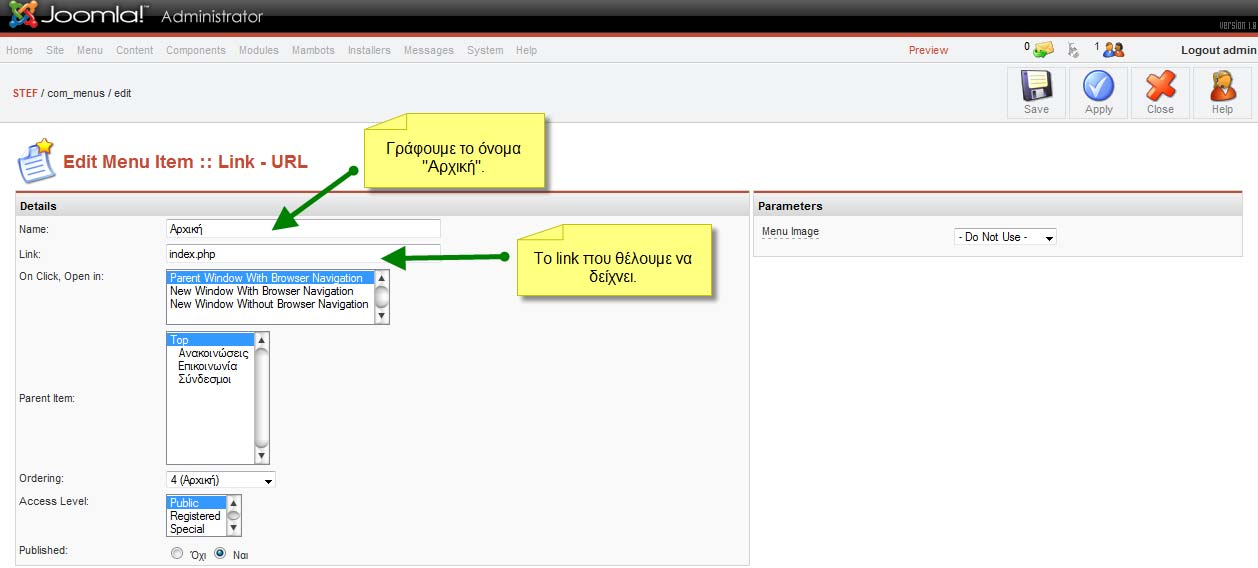Select the Όχι published radio button
Screen dimensions: 1258x568
[x=177, y=553]
